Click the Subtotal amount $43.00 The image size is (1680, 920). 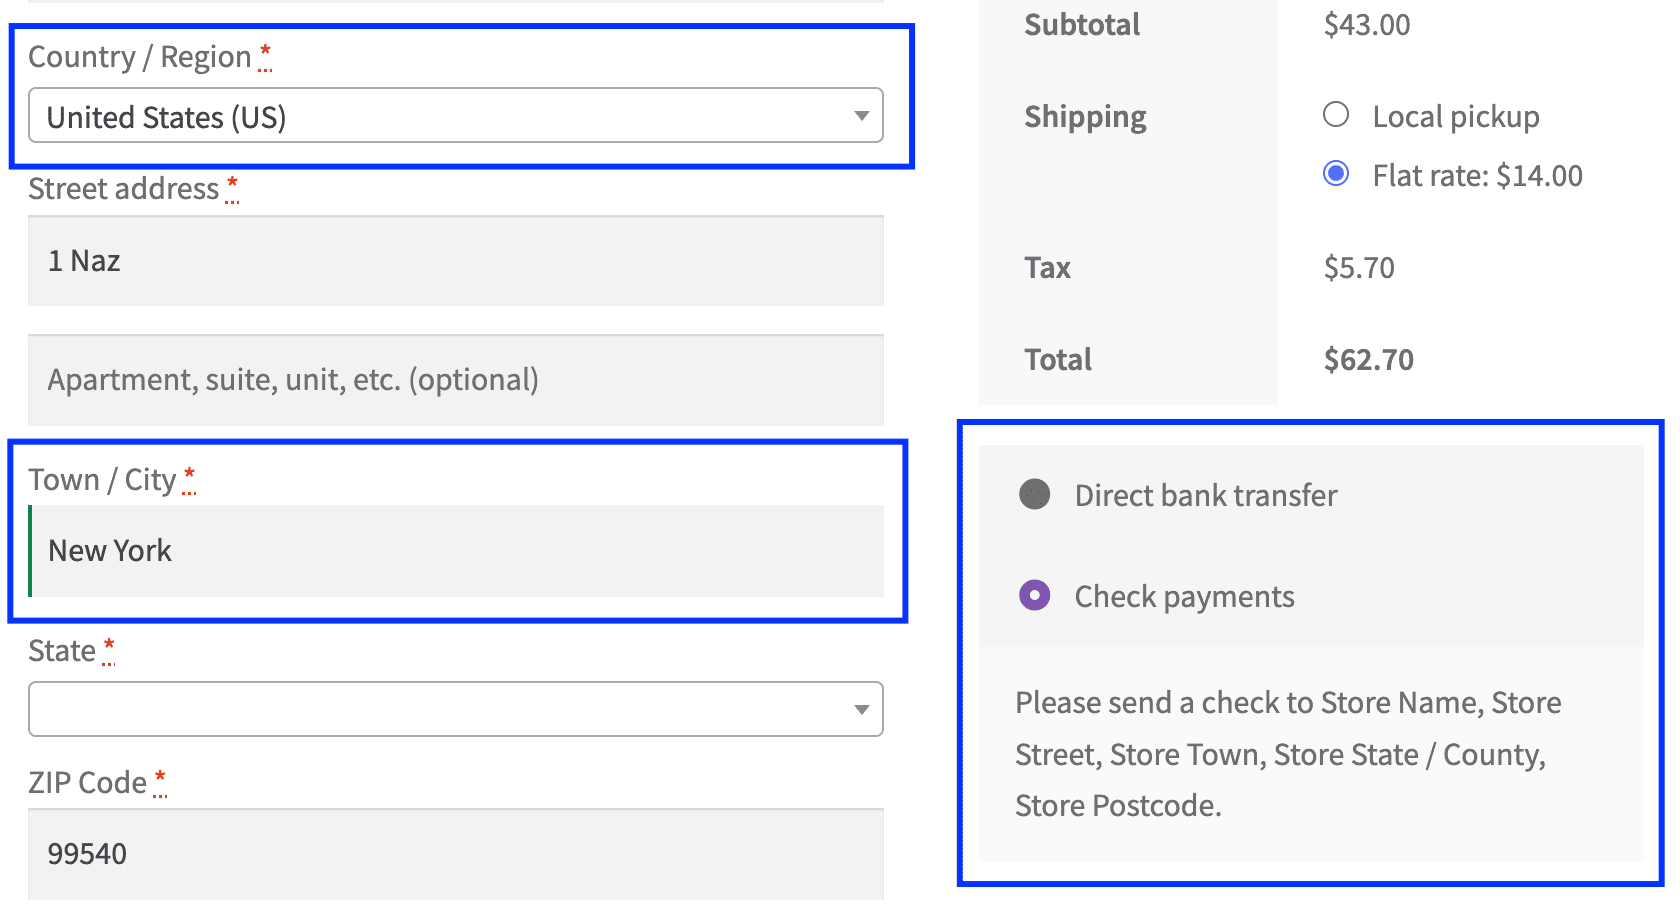point(1367,25)
